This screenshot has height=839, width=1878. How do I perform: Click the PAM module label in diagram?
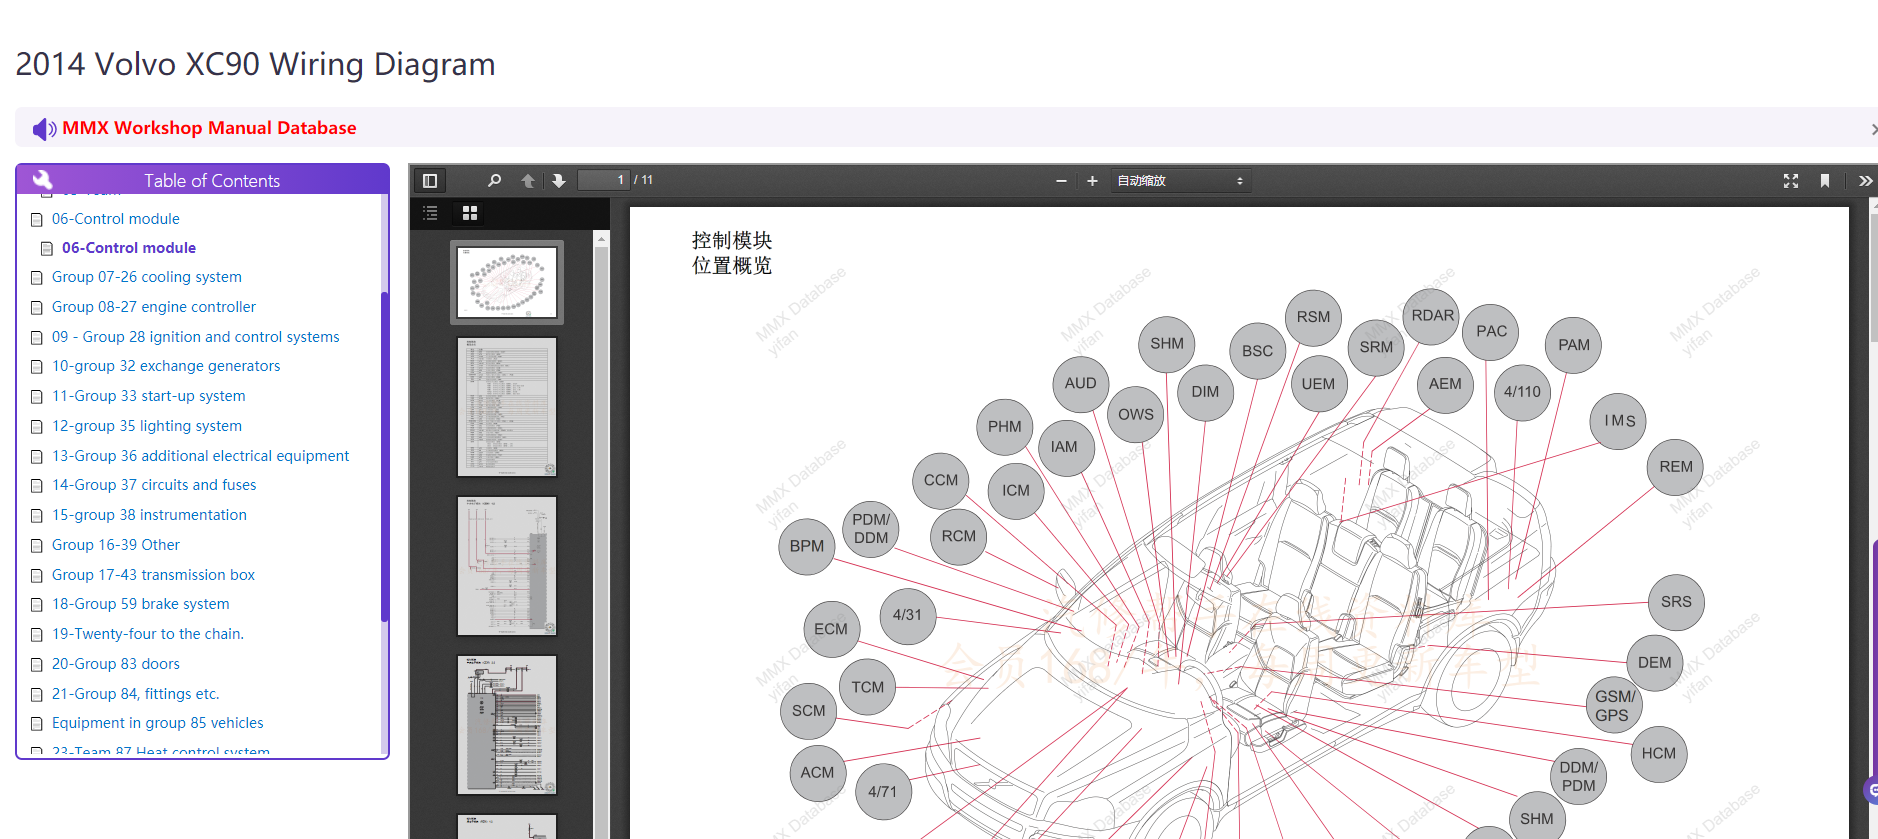[1573, 345]
